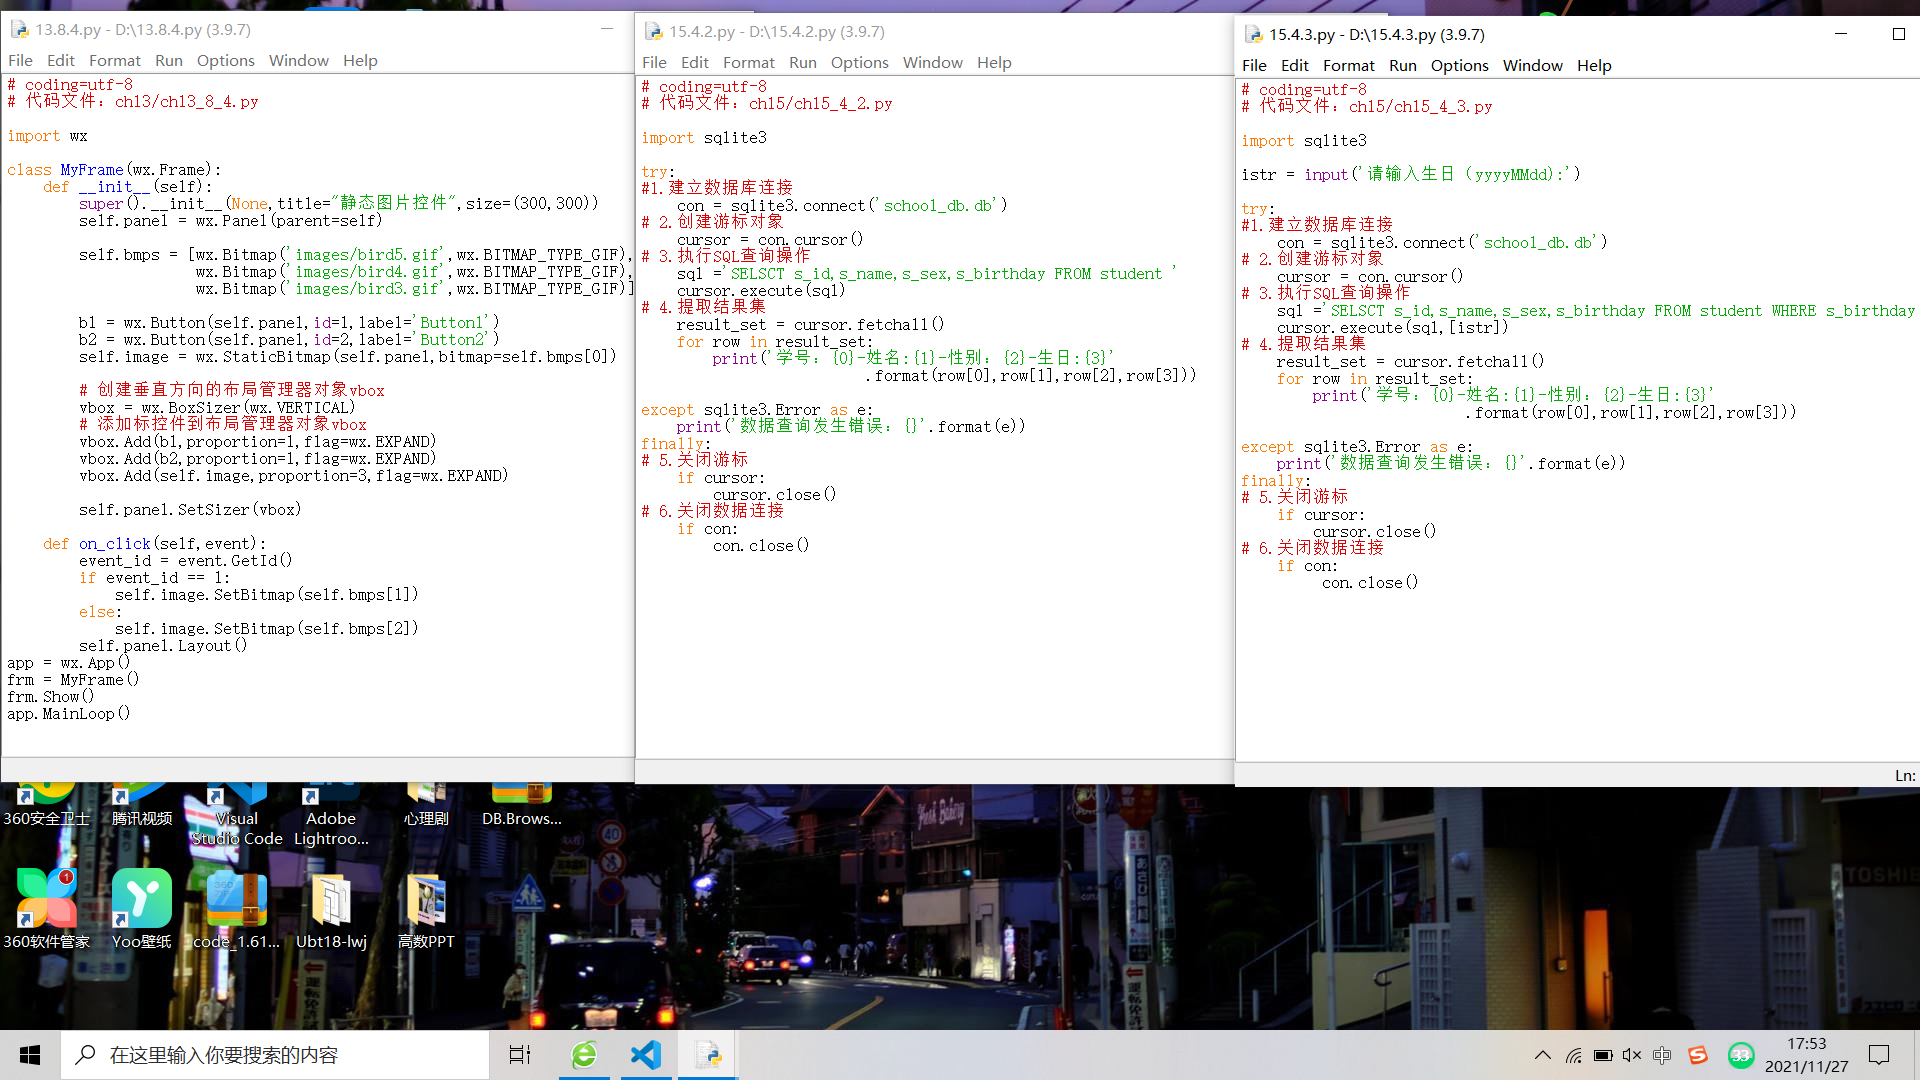Open File menu in 15.4.3.py window
Image resolution: width=1920 pixels, height=1080 pixels.
[1254, 66]
